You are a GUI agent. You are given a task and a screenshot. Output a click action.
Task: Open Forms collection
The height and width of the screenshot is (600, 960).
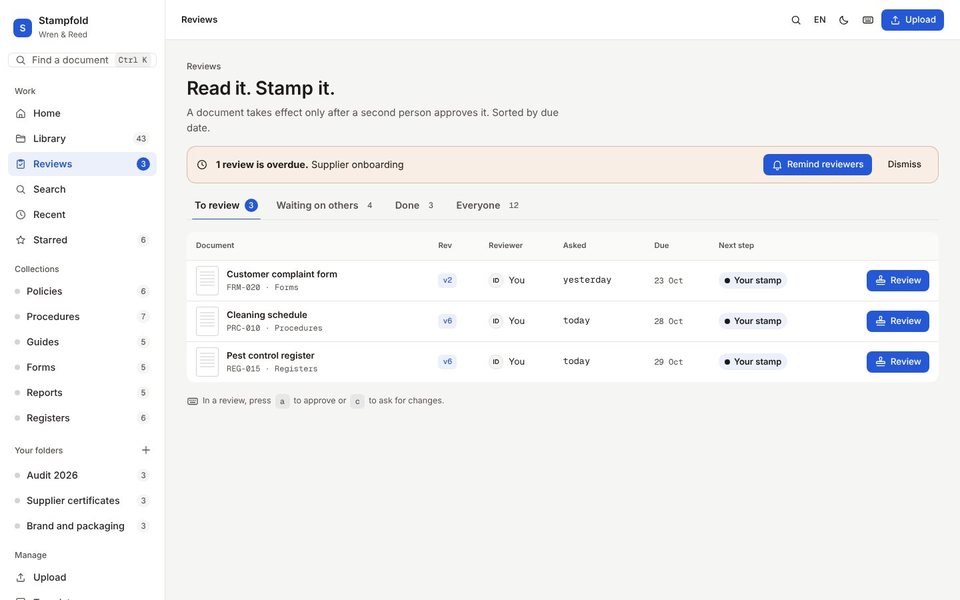point(82,367)
